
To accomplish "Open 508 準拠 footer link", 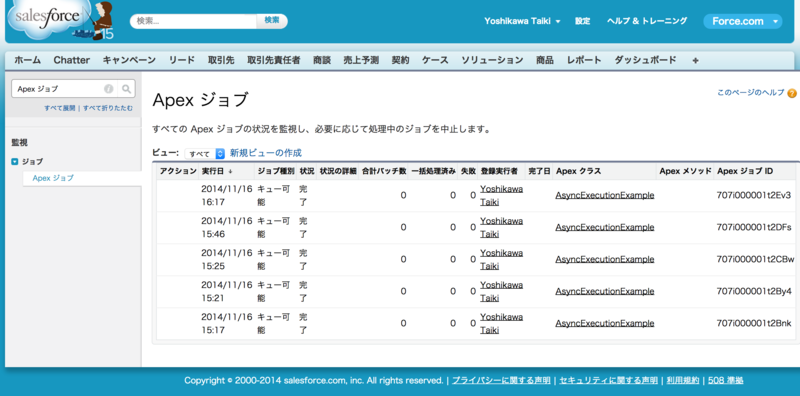I will click(x=726, y=381).
